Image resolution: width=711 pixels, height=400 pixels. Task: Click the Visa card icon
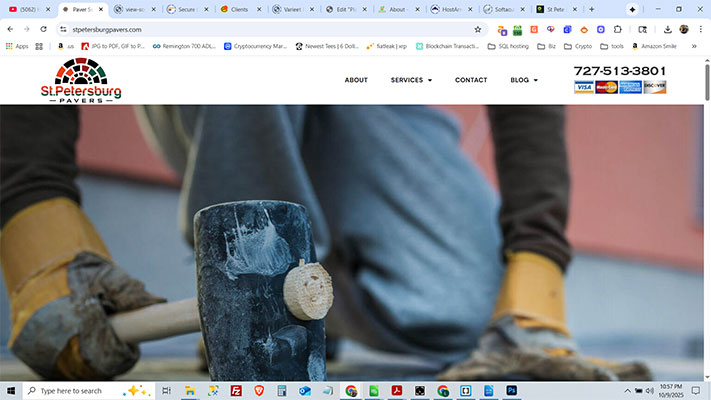click(584, 87)
